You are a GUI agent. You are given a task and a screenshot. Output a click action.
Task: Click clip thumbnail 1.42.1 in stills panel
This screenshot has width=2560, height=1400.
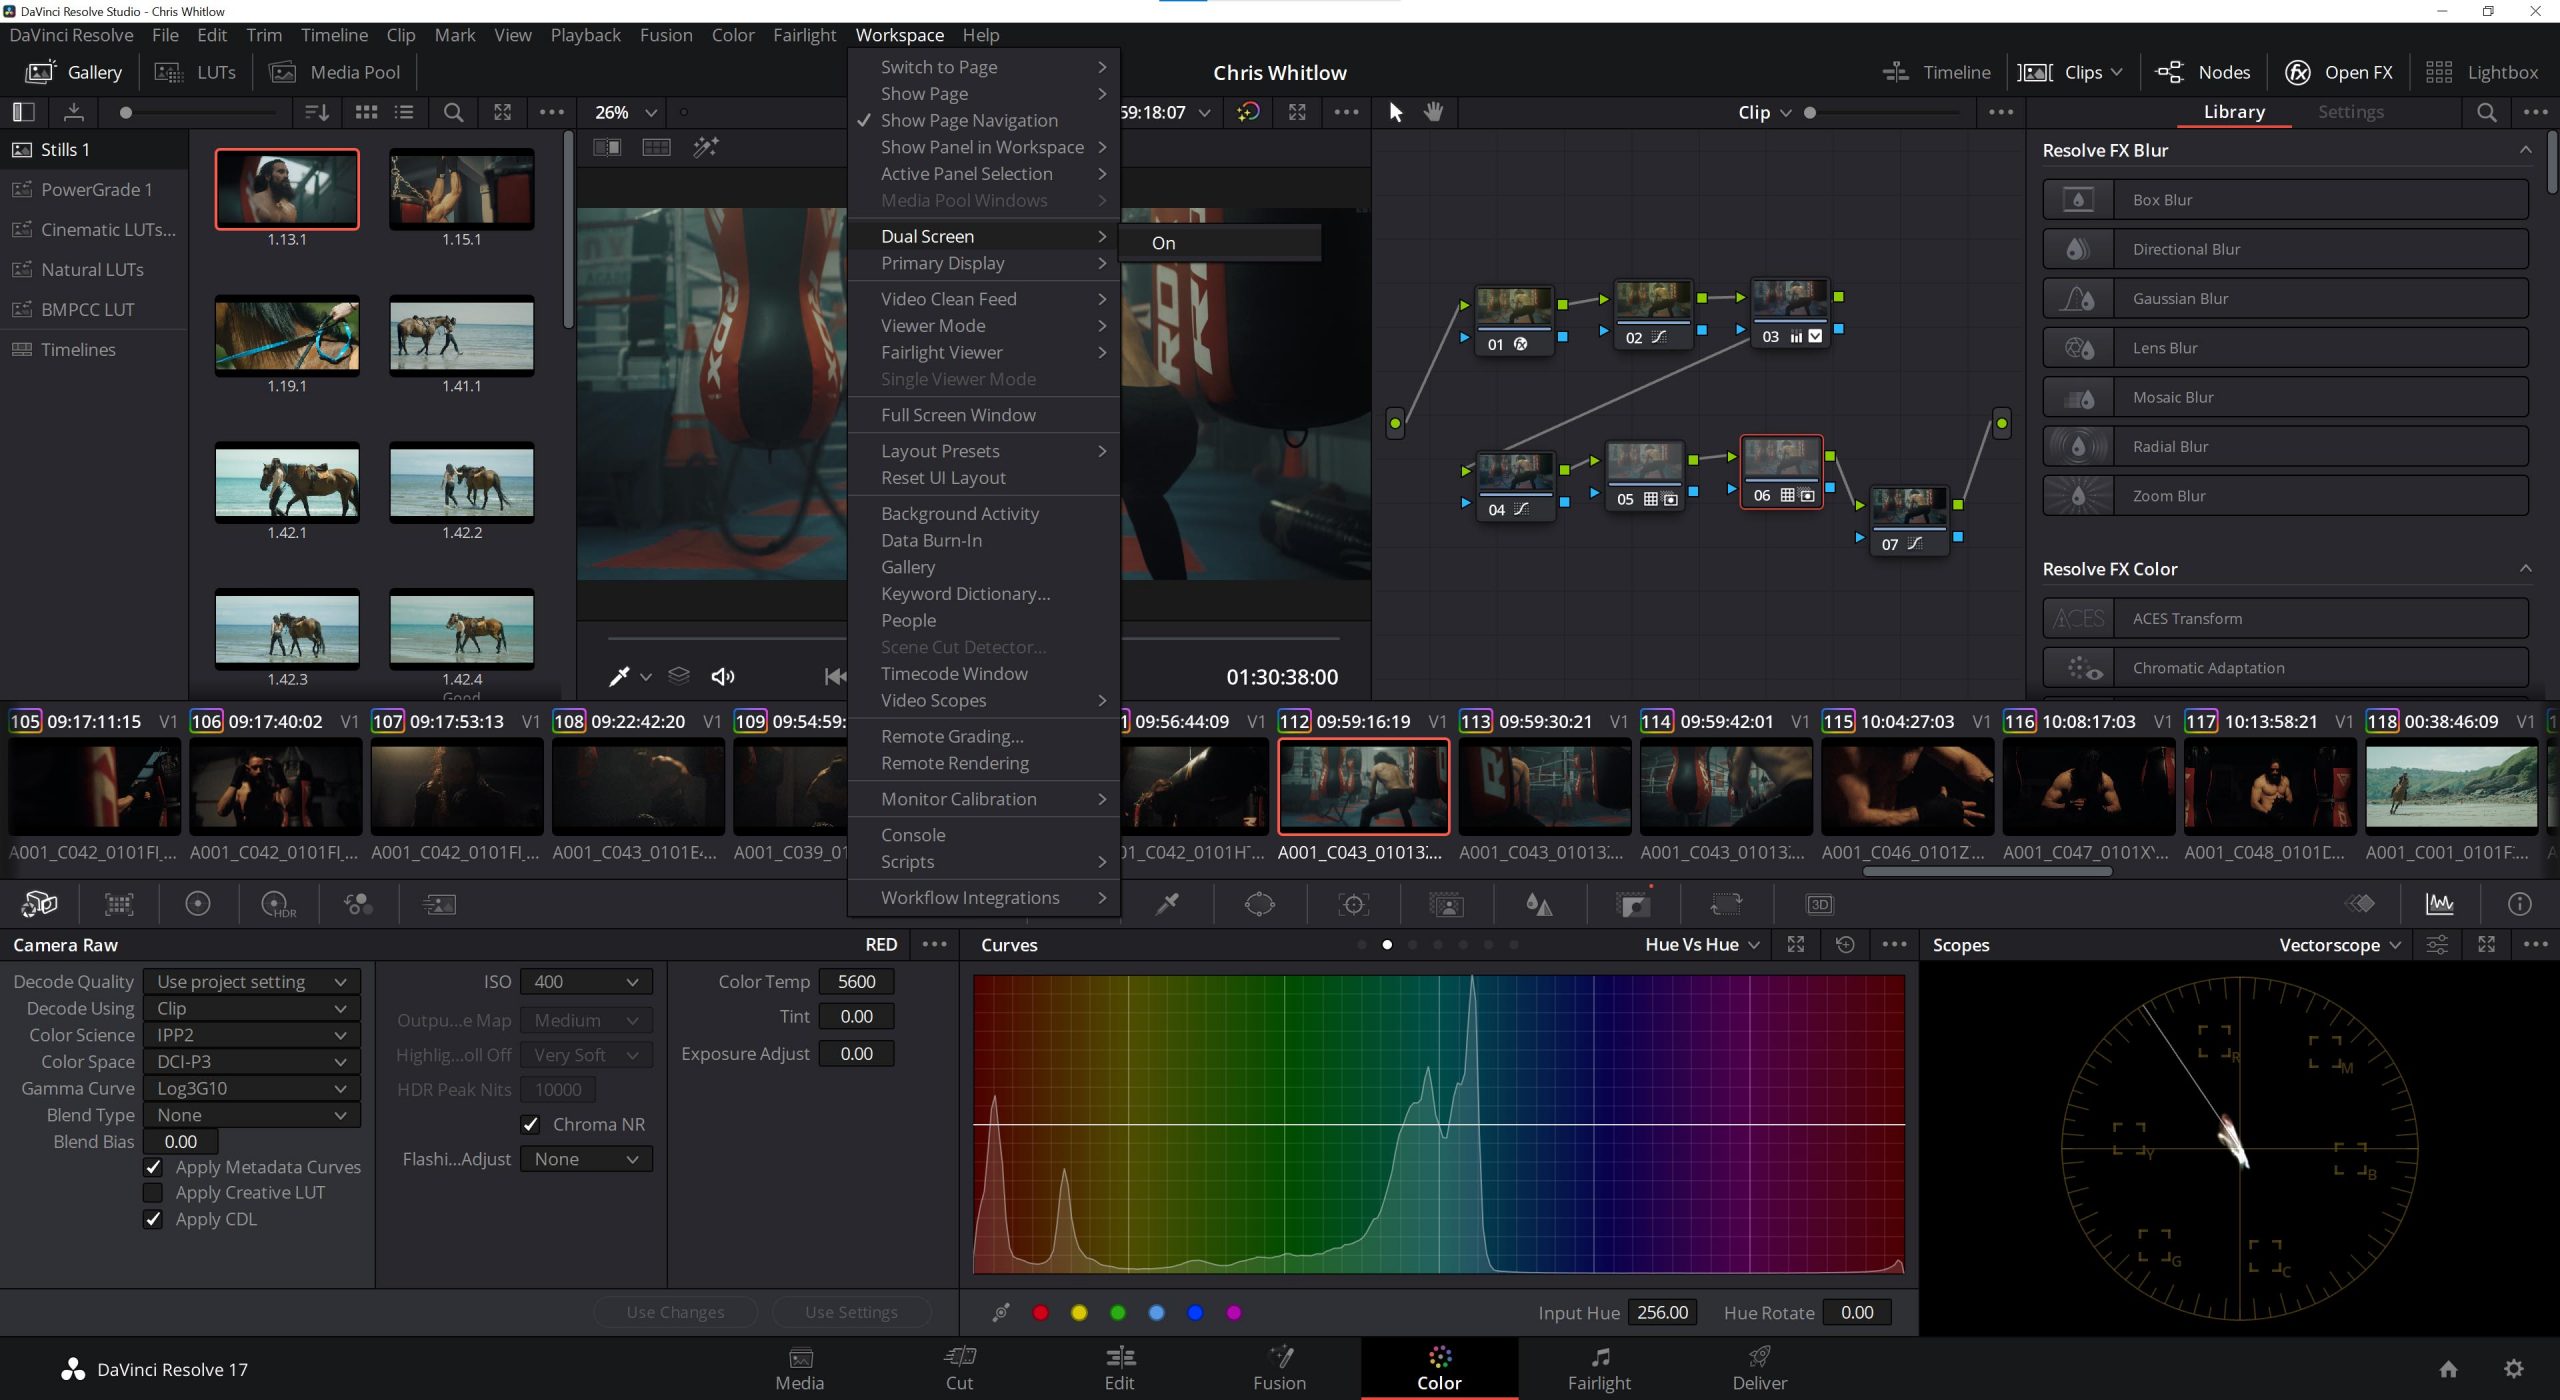pos(288,483)
